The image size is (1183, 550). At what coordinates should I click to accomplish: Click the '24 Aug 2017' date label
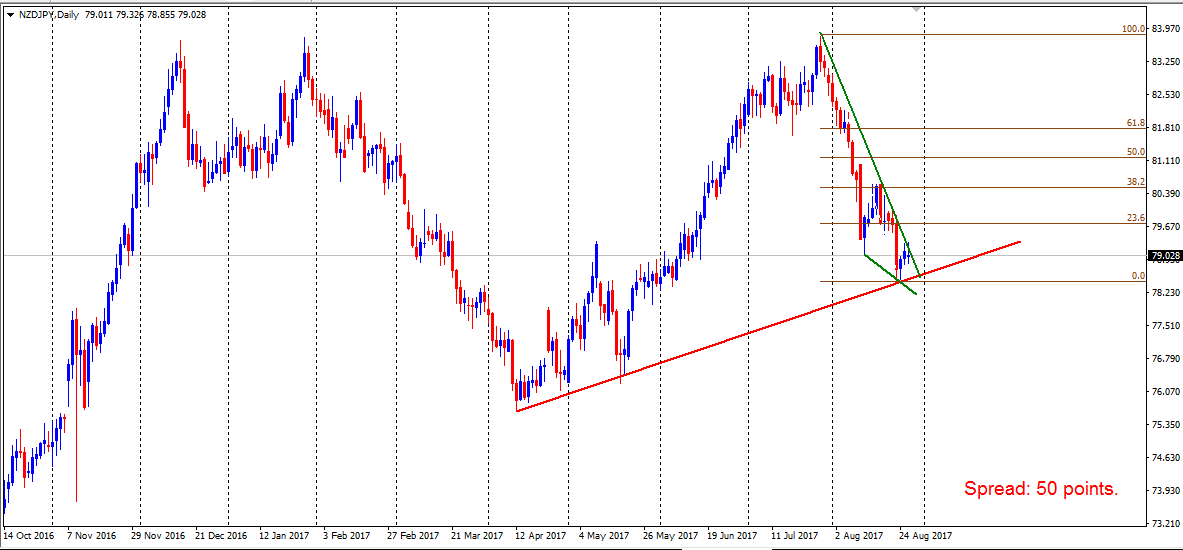[x=927, y=536]
